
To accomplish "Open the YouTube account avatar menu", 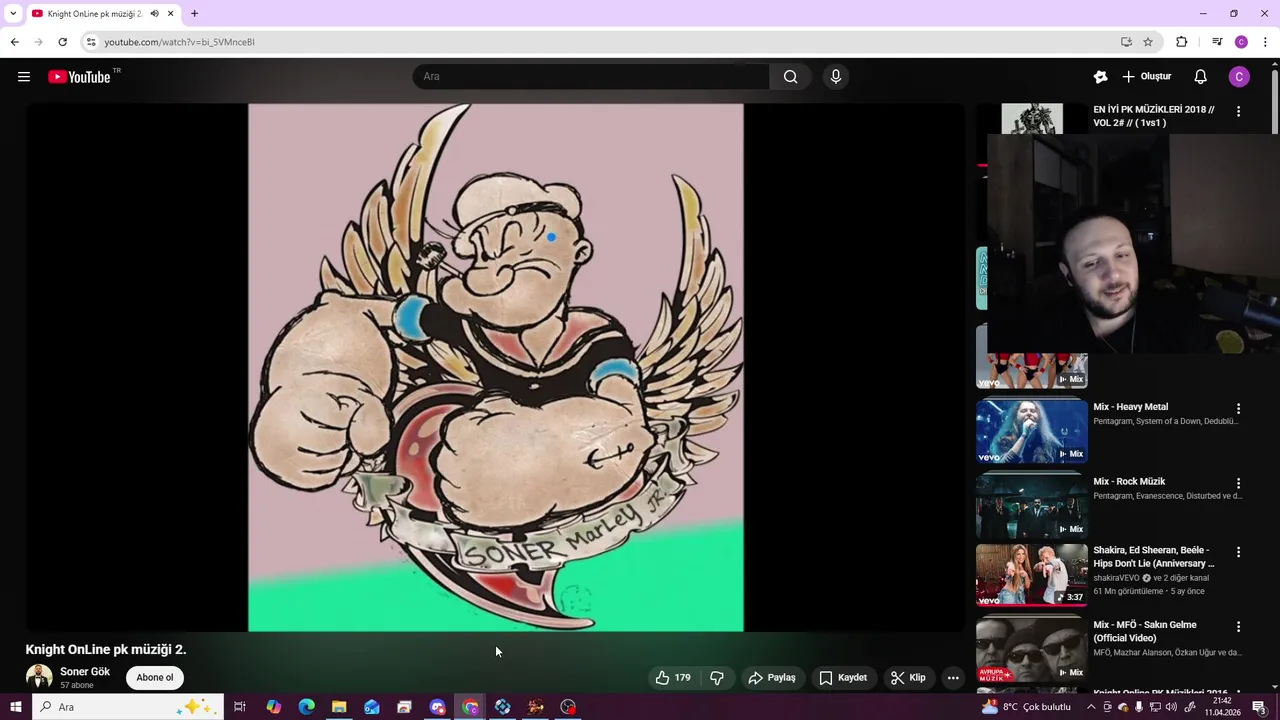I will [x=1239, y=77].
